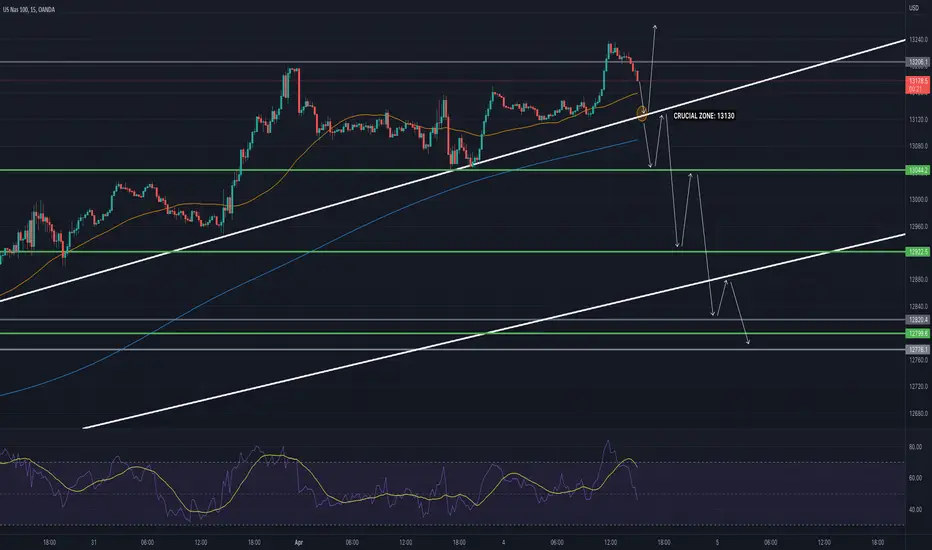932x550 pixels.
Task: Click the 13000.0 price axis value
Action: click(918, 200)
